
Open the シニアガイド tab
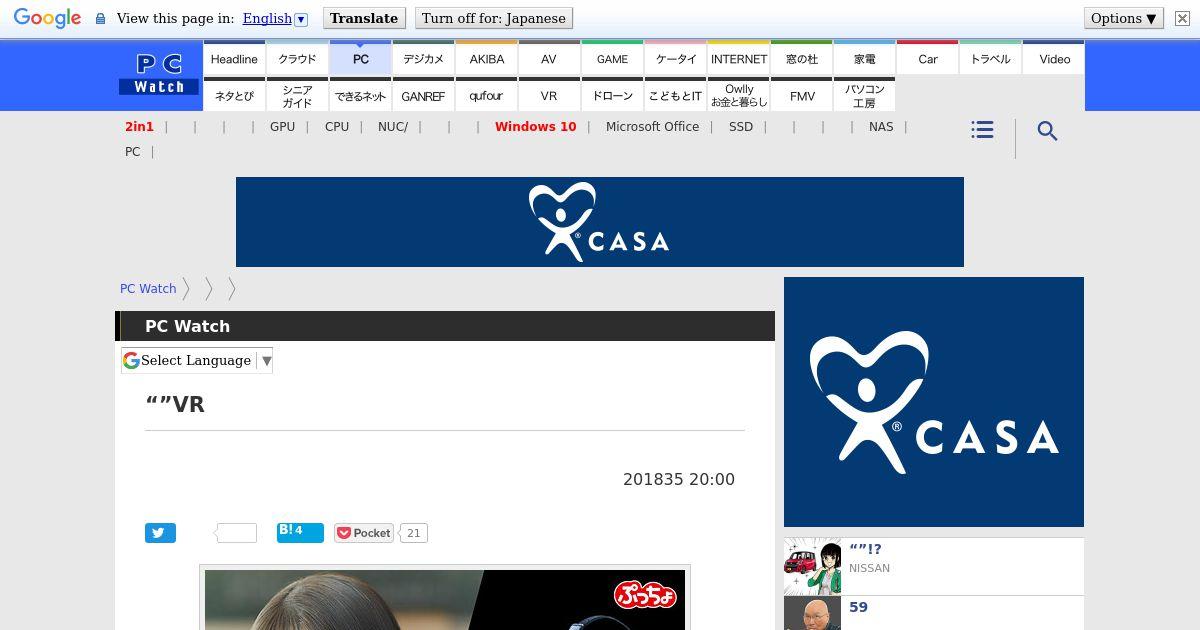click(297, 96)
